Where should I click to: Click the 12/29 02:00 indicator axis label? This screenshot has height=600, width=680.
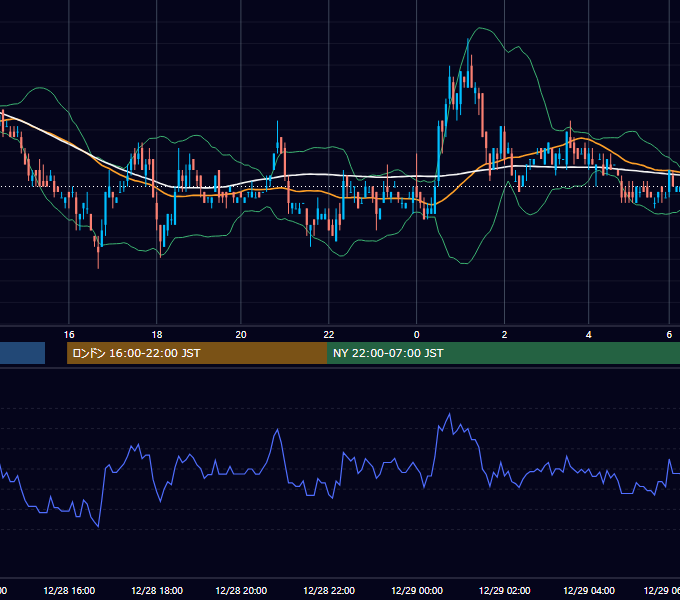point(504,590)
